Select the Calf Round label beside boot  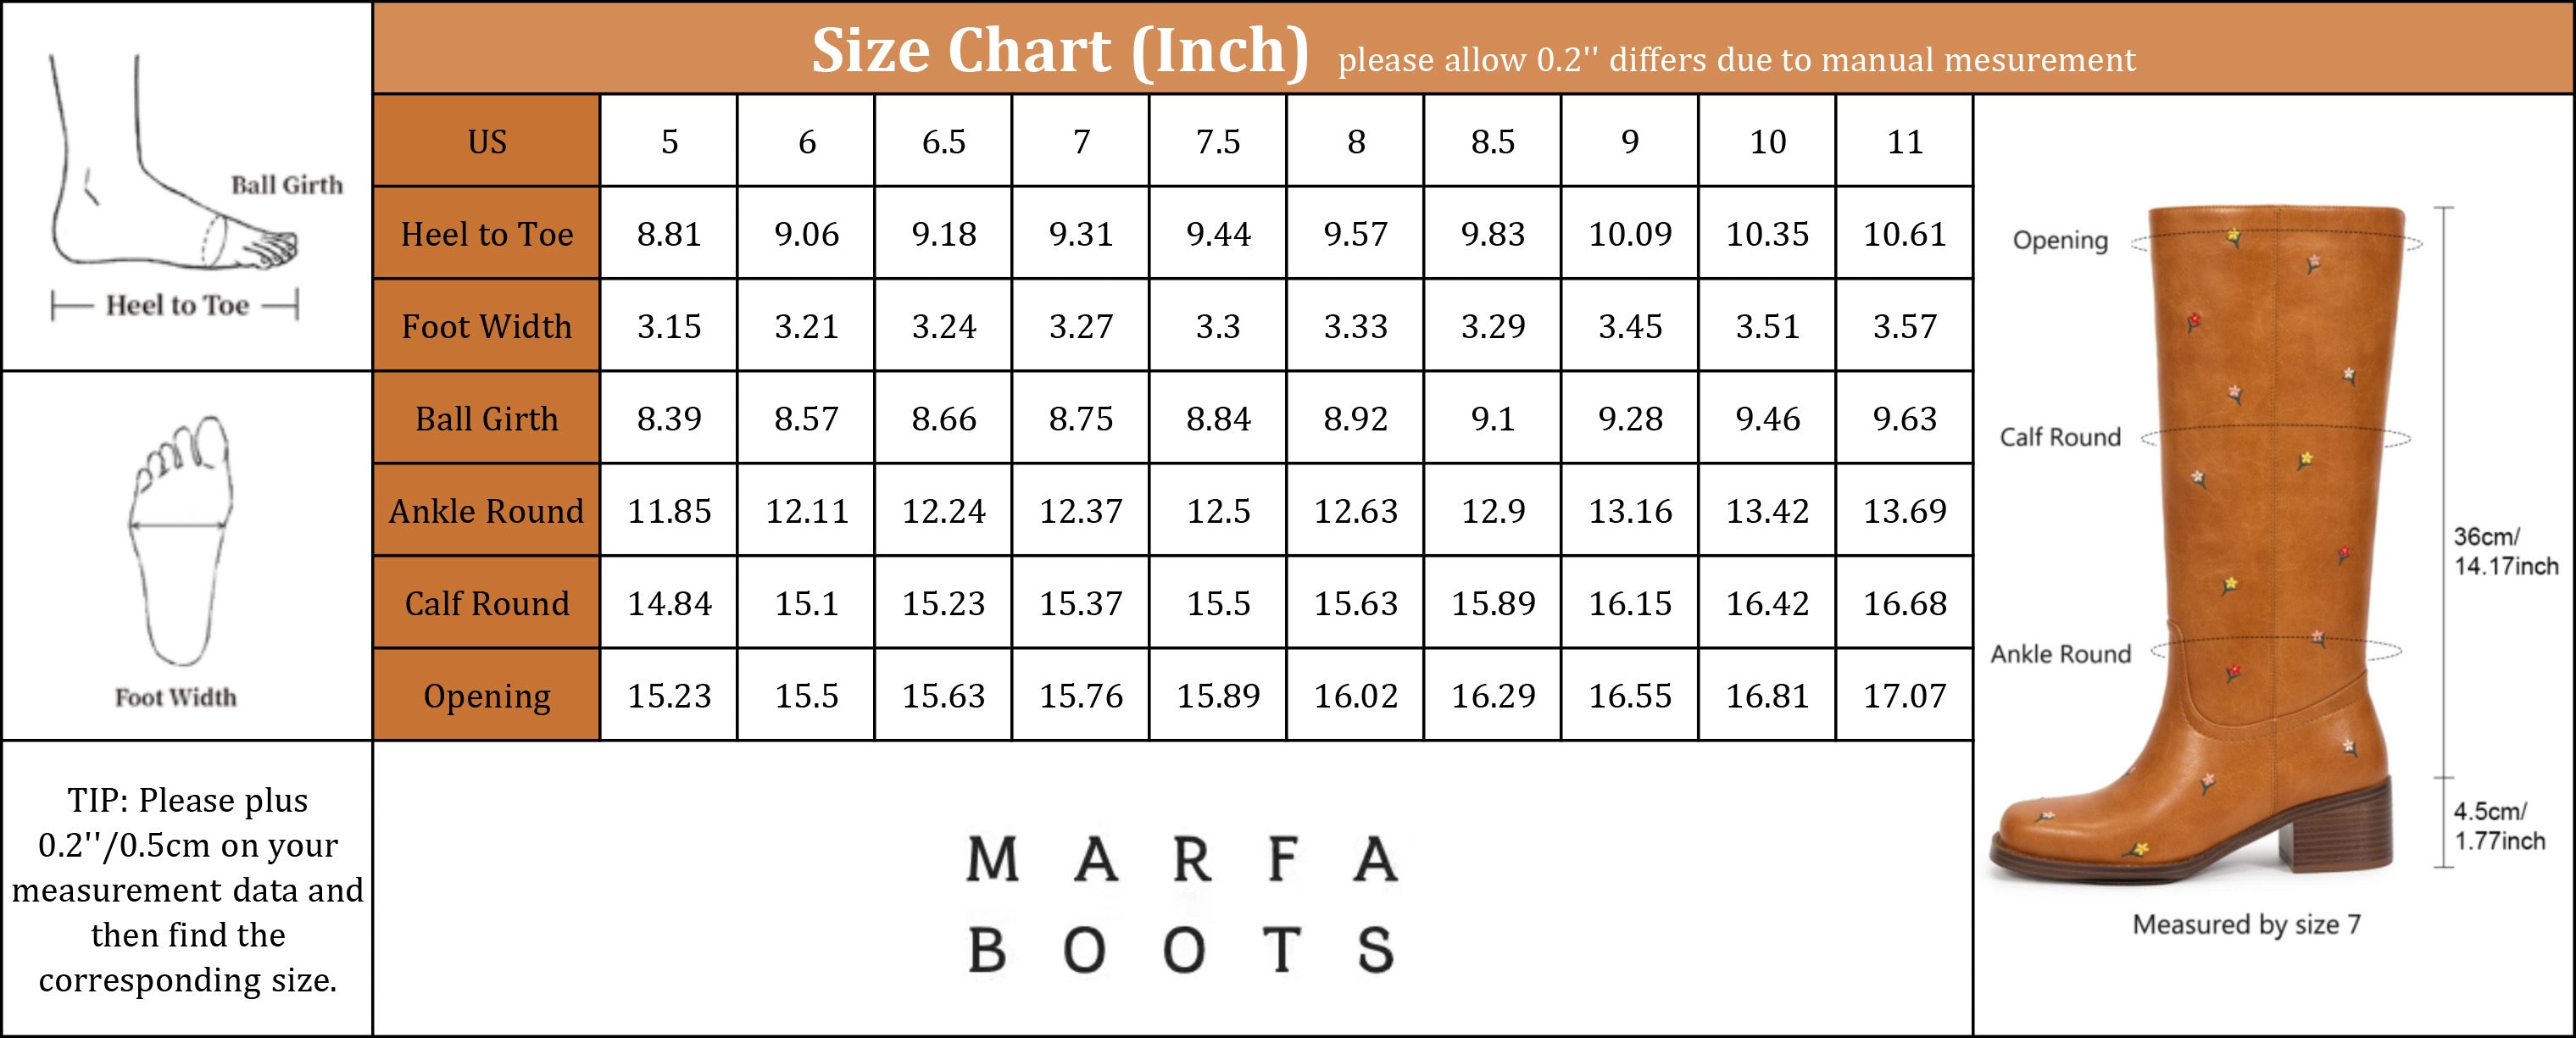(x=2060, y=437)
